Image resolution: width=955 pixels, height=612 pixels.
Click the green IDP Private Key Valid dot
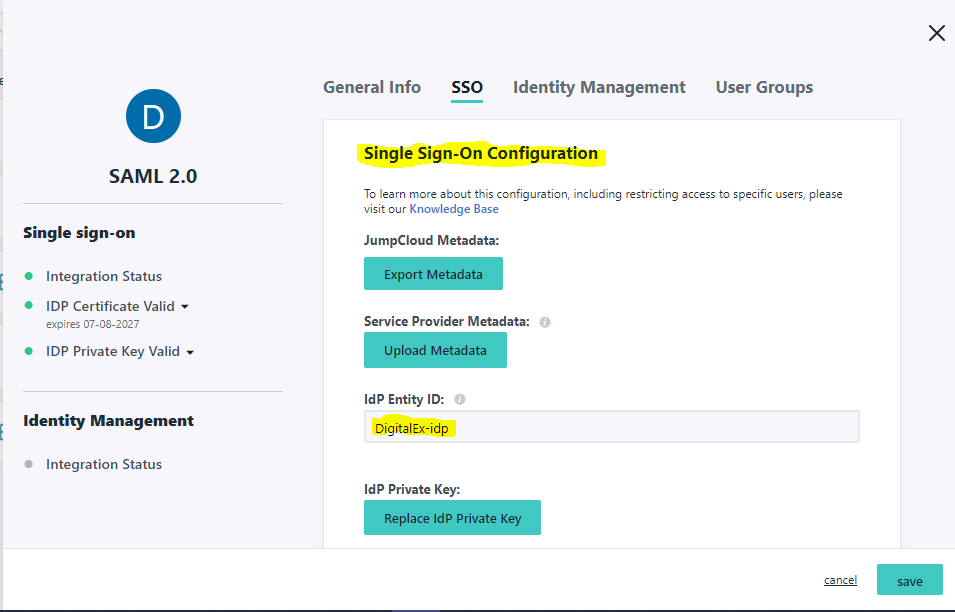click(29, 351)
